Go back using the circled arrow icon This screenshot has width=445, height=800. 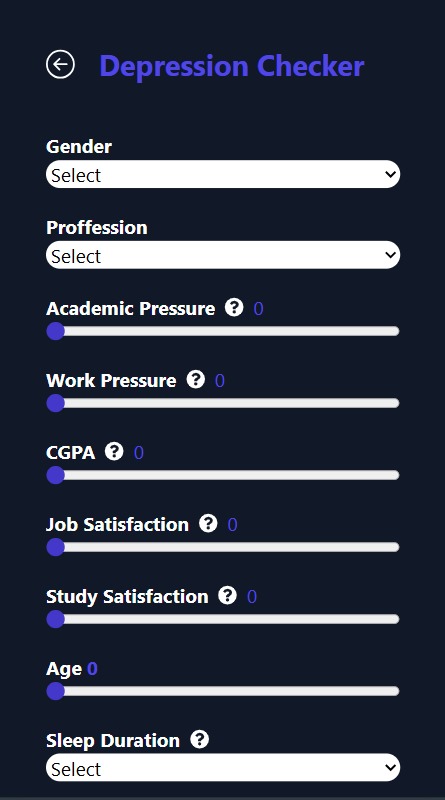pos(60,65)
